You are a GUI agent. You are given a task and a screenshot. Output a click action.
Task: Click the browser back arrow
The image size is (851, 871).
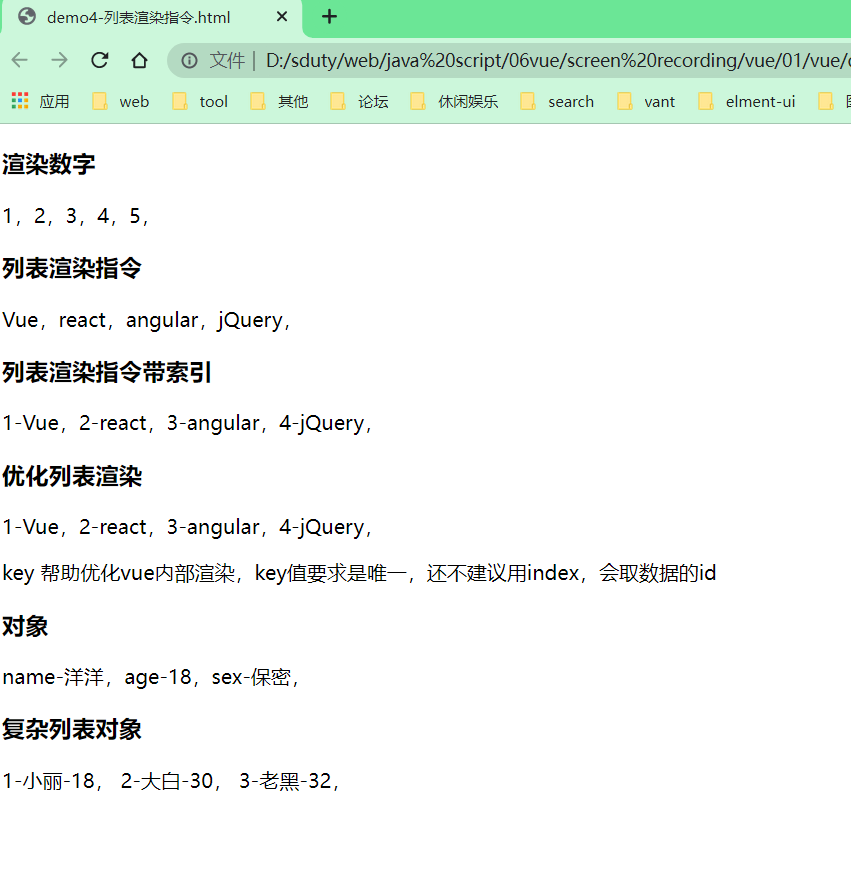click(20, 60)
